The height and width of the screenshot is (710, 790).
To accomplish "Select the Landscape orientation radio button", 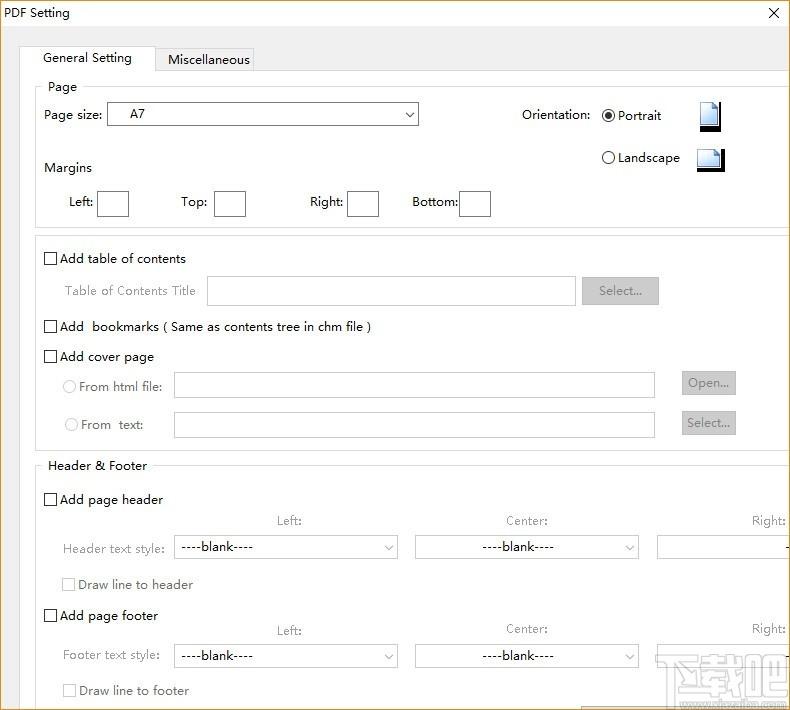I will click(609, 158).
